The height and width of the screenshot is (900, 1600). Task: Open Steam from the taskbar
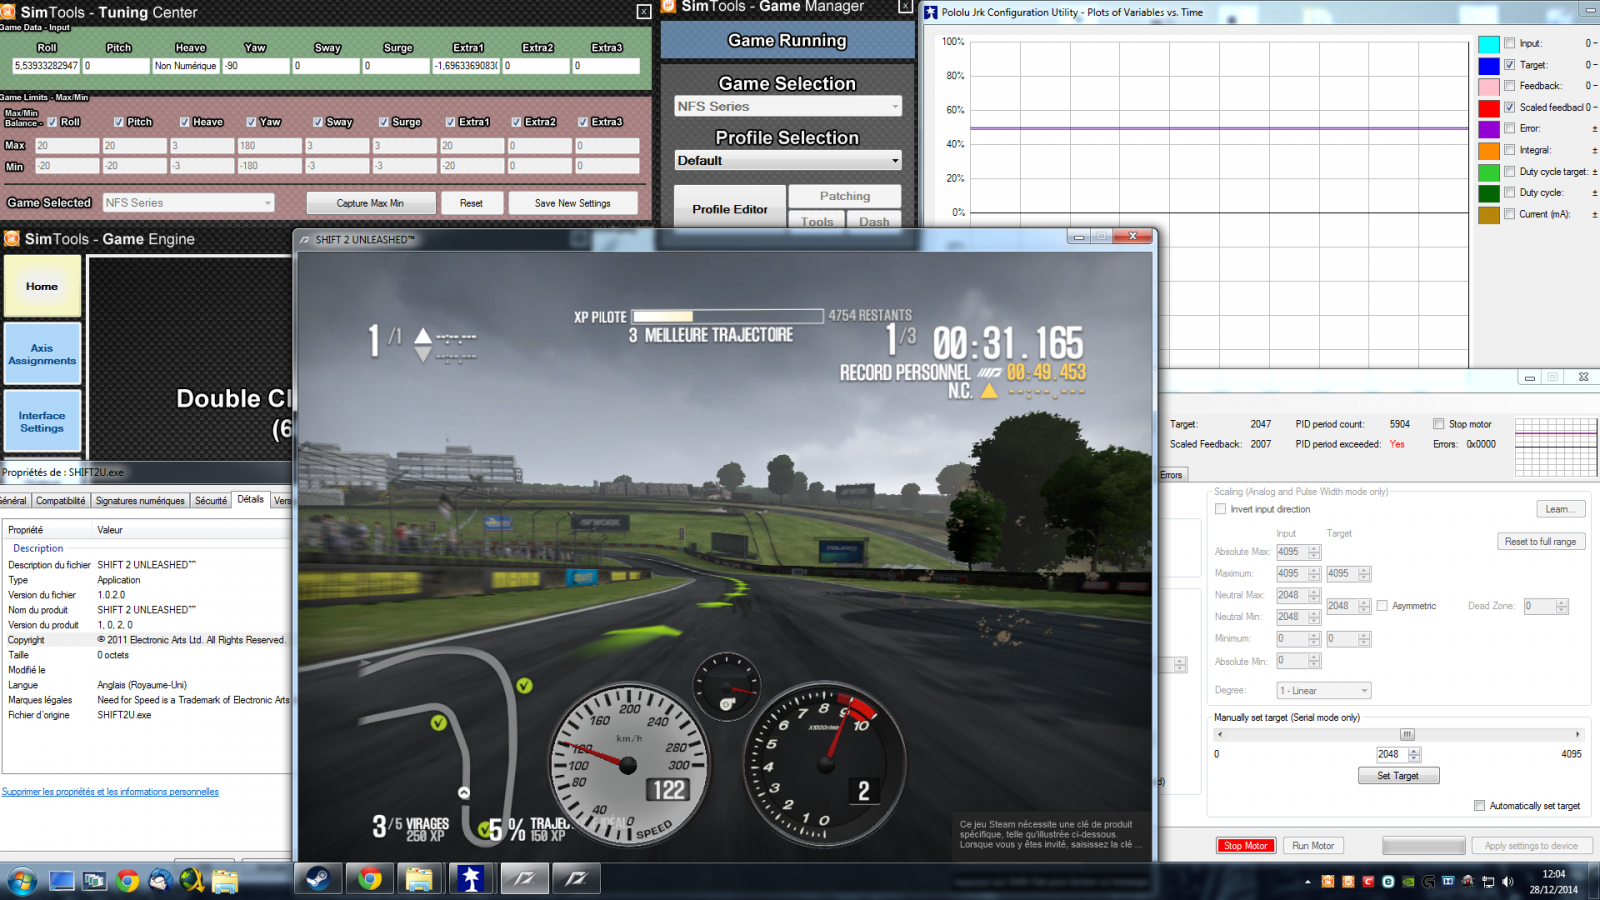pyautogui.click(x=318, y=879)
